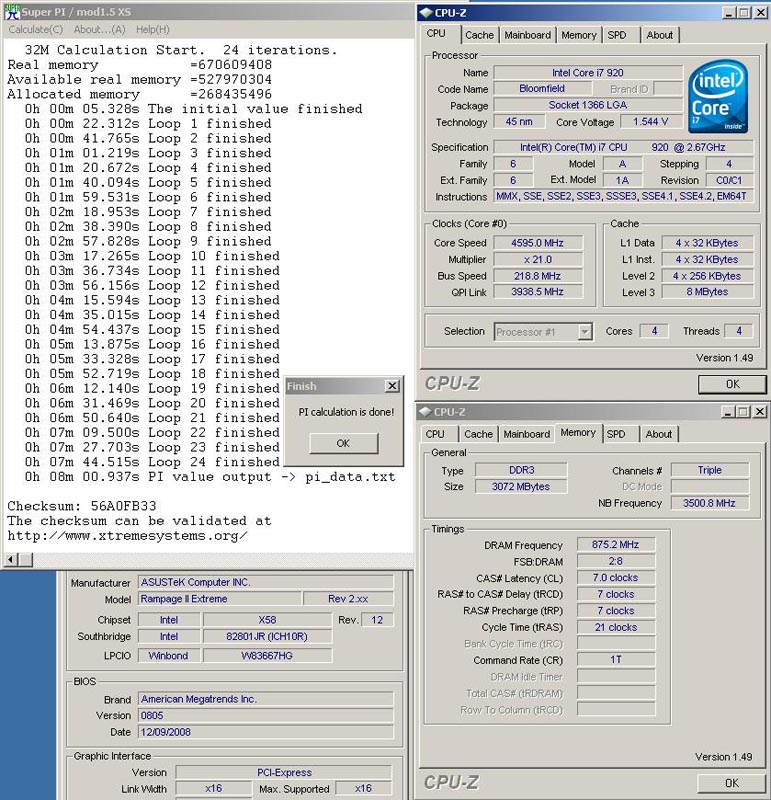Open the Help(H) menu in Super PI
The width and height of the screenshot is (771, 800).
point(153,30)
